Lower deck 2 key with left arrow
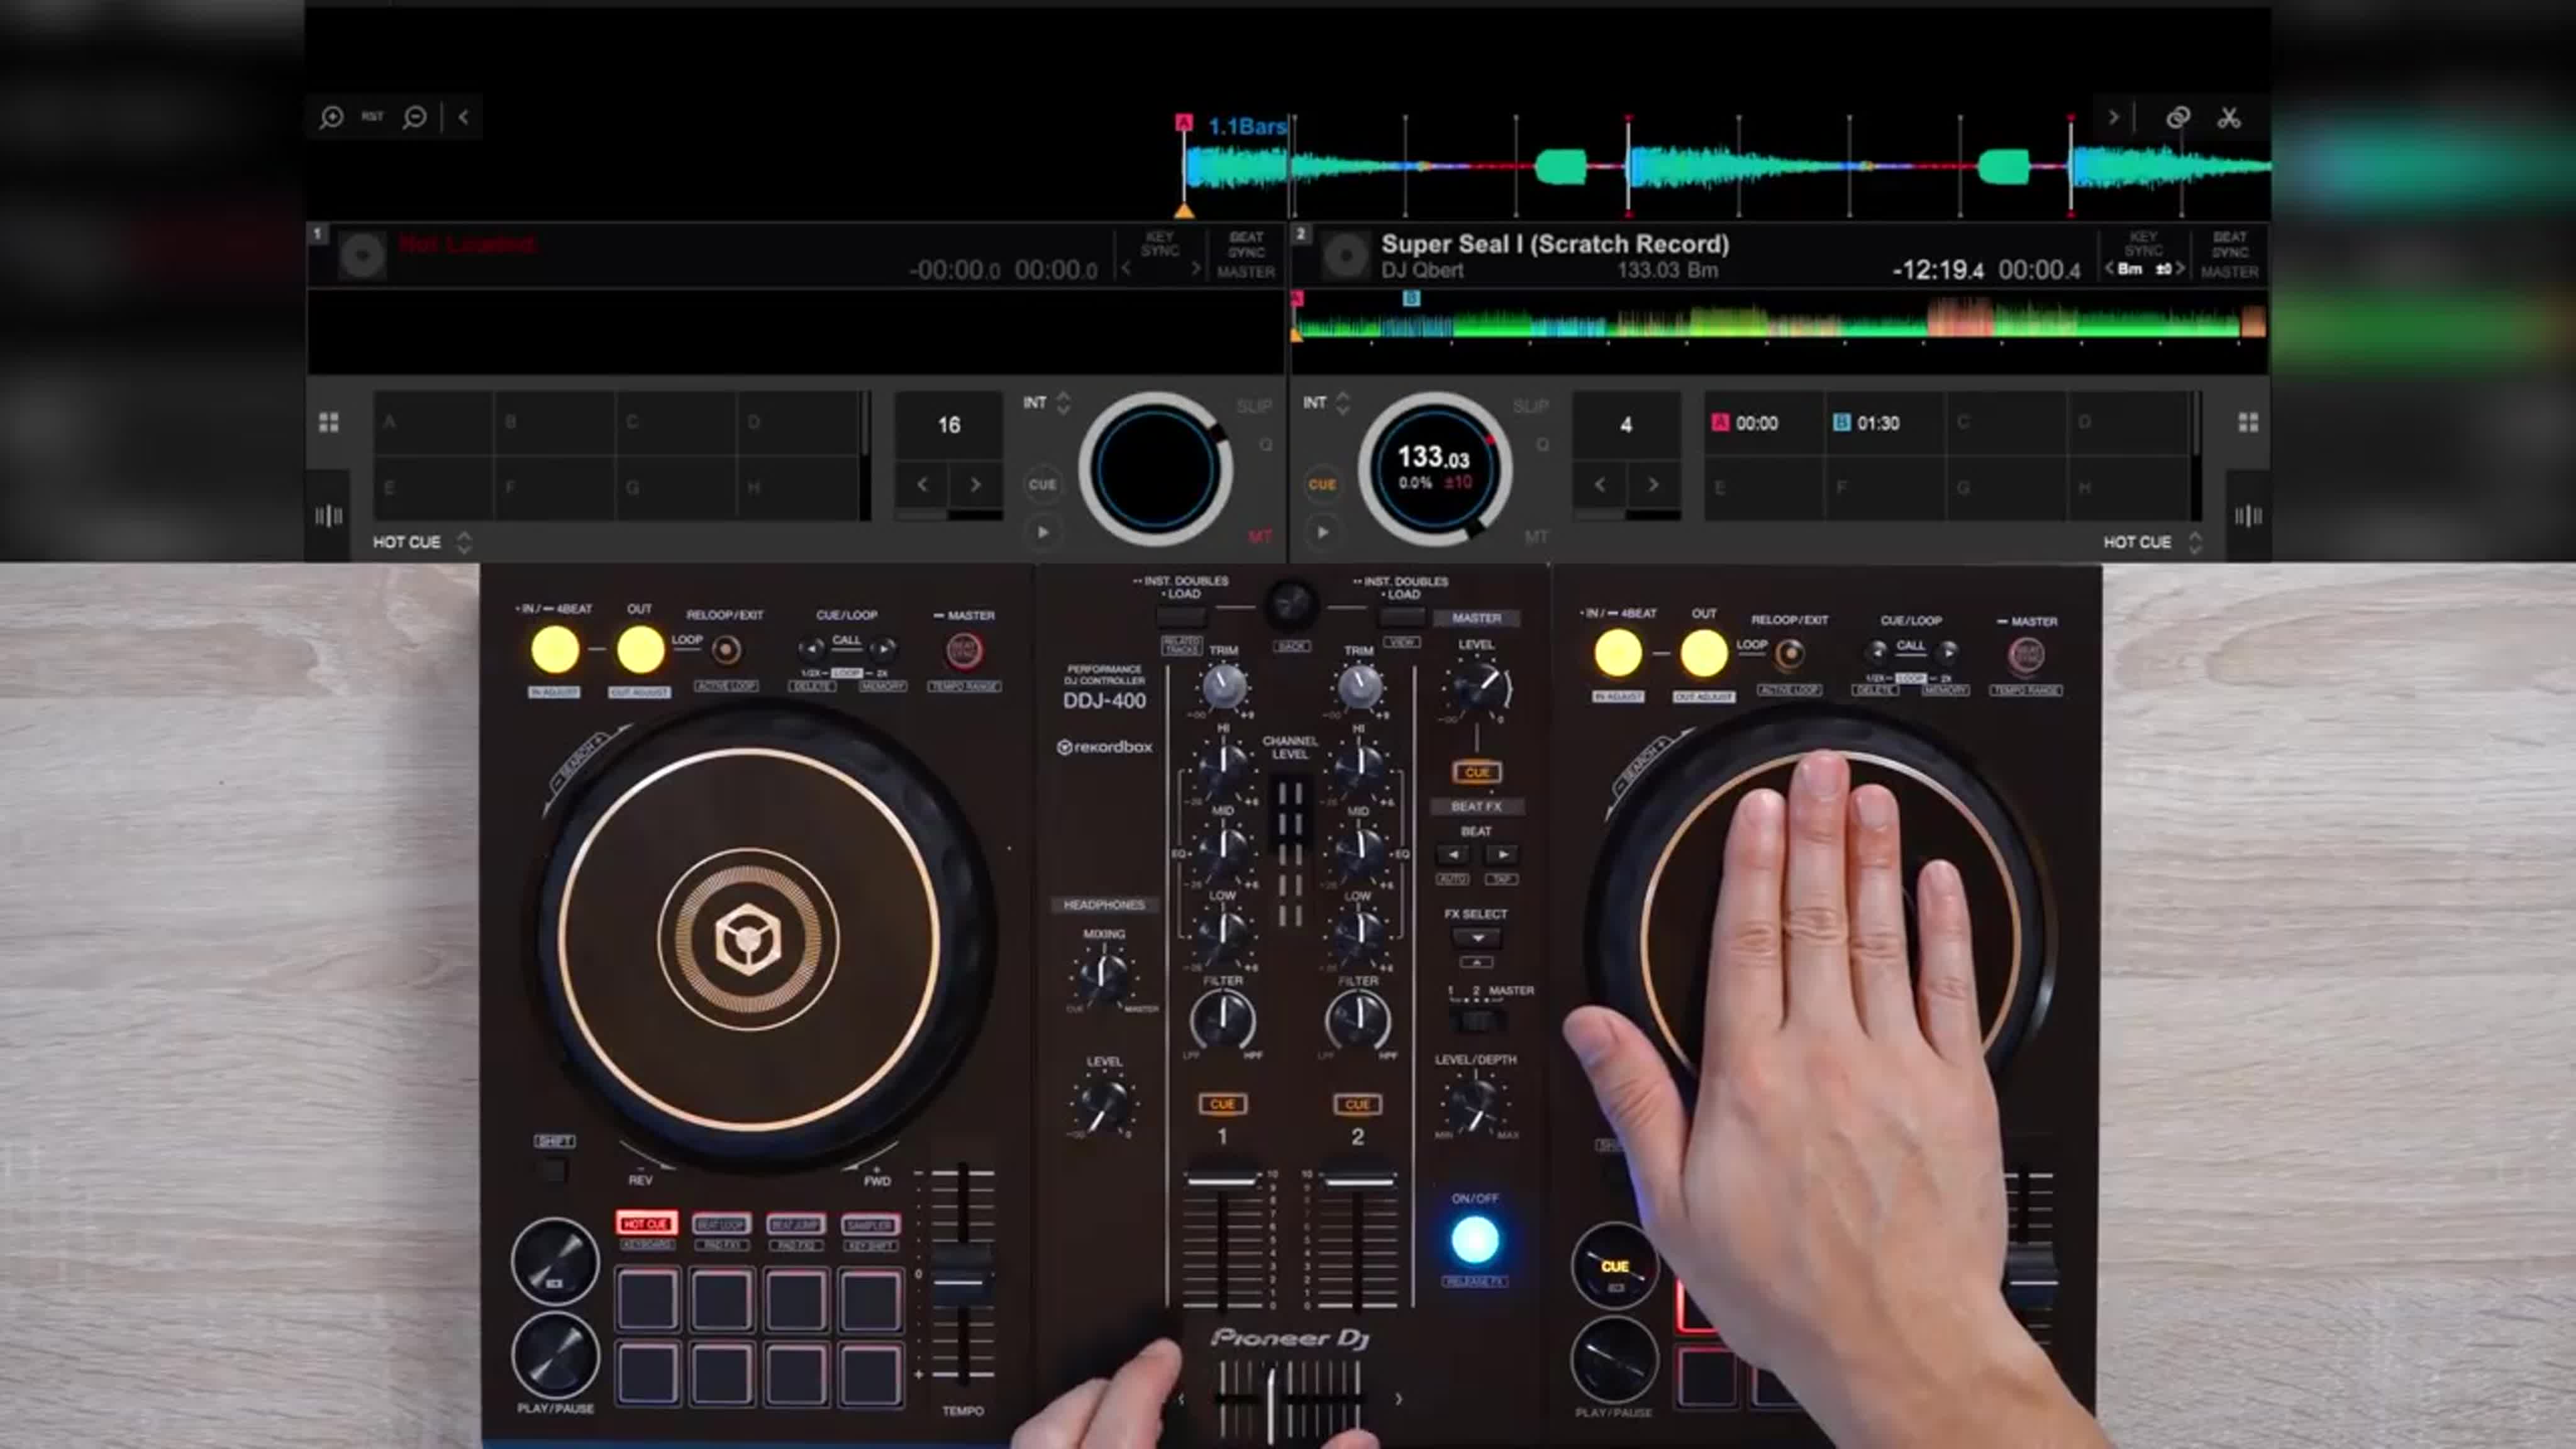Image resolution: width=2576 pixels, height=1449 pixels. [2109, 268]
